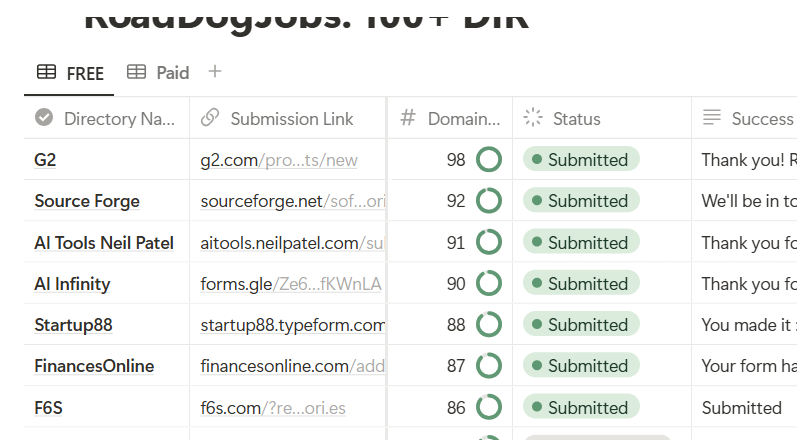Image resolution: width=797 pixels, height=440 pixels.
Task: Click the lines icon in Success column header
Action: pyautogui.click(x=712, y=118)
